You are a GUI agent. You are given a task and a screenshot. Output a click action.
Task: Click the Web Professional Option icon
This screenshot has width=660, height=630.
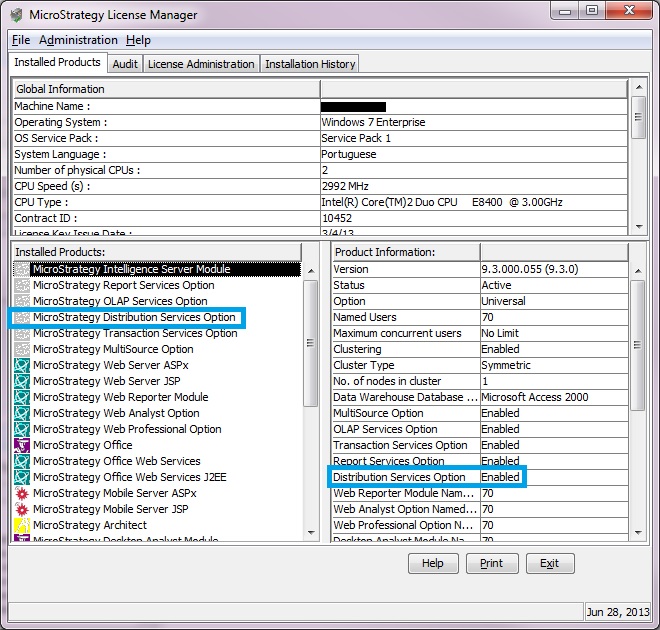22,429
